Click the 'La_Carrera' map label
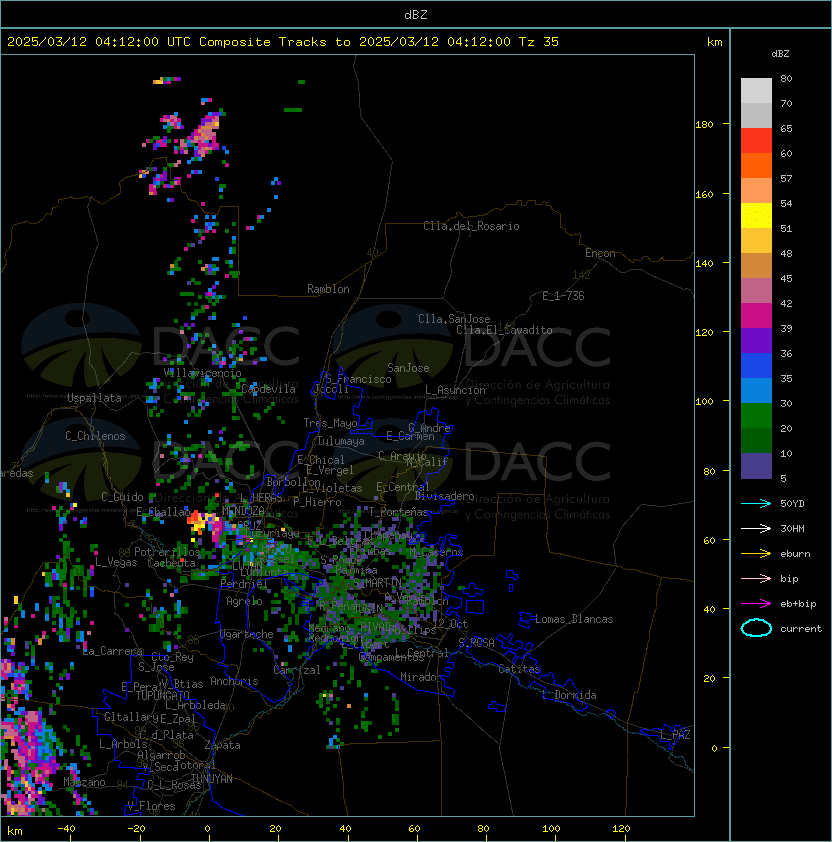The height and width of the screenshot is (842, 832). 113,651
